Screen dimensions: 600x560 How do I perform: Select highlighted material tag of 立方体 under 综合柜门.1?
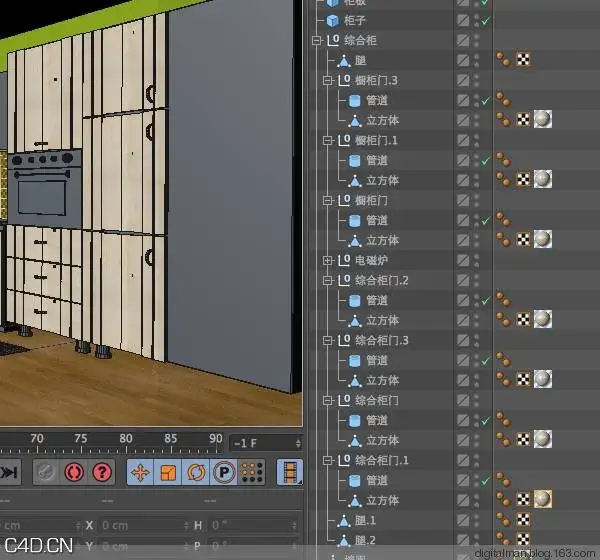(x=543, y=499)
